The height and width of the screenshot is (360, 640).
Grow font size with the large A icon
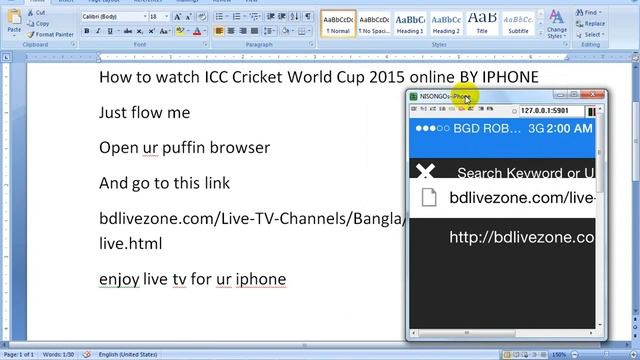point(177,17)
